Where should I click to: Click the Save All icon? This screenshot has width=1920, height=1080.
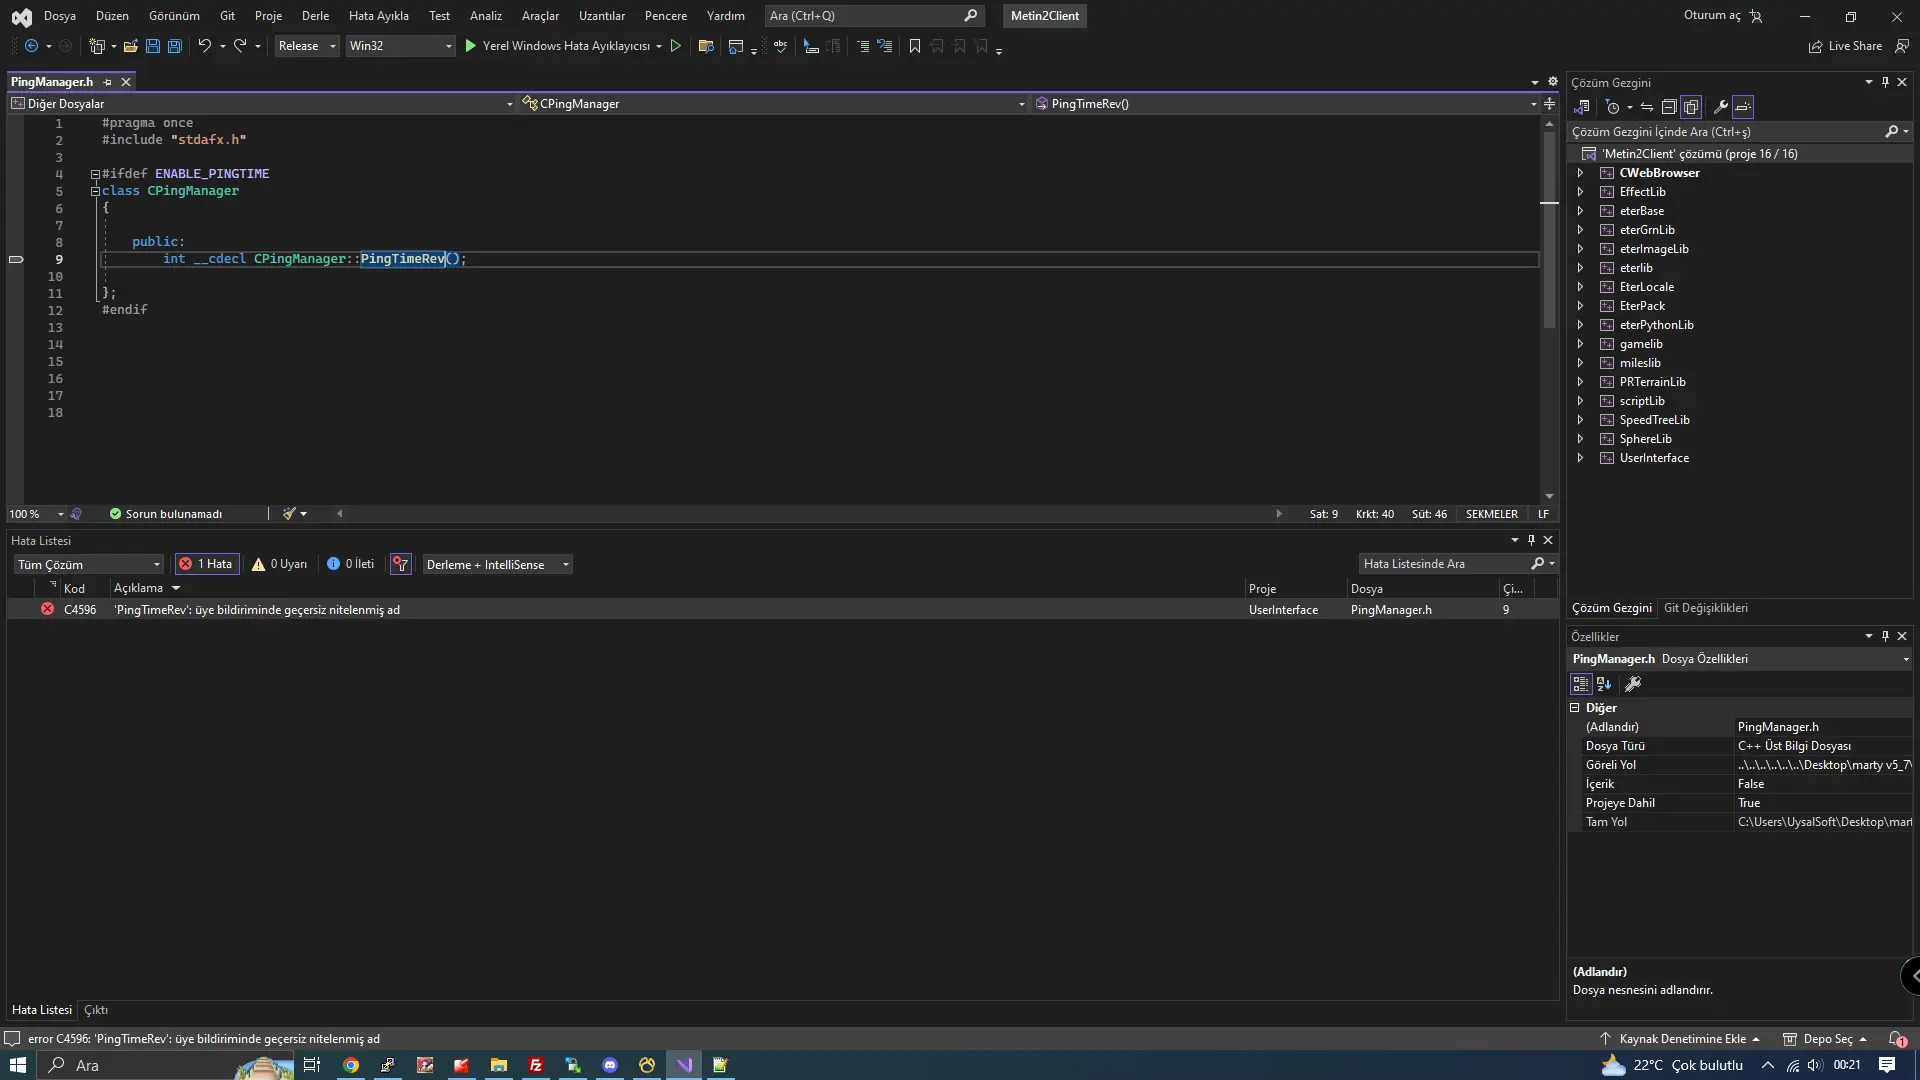(x=175, y=46)
